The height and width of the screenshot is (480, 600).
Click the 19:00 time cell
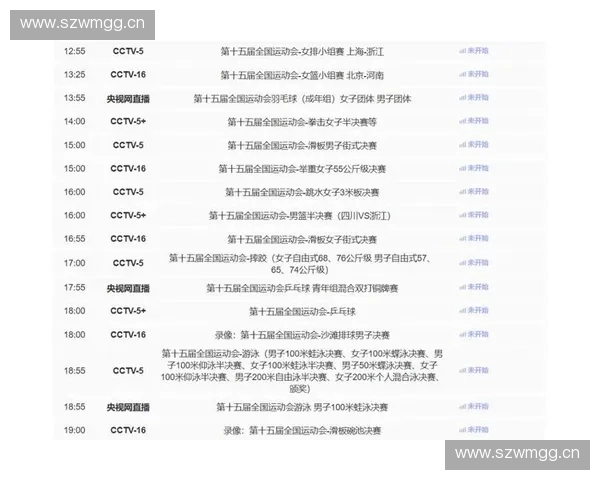point(75,430)
